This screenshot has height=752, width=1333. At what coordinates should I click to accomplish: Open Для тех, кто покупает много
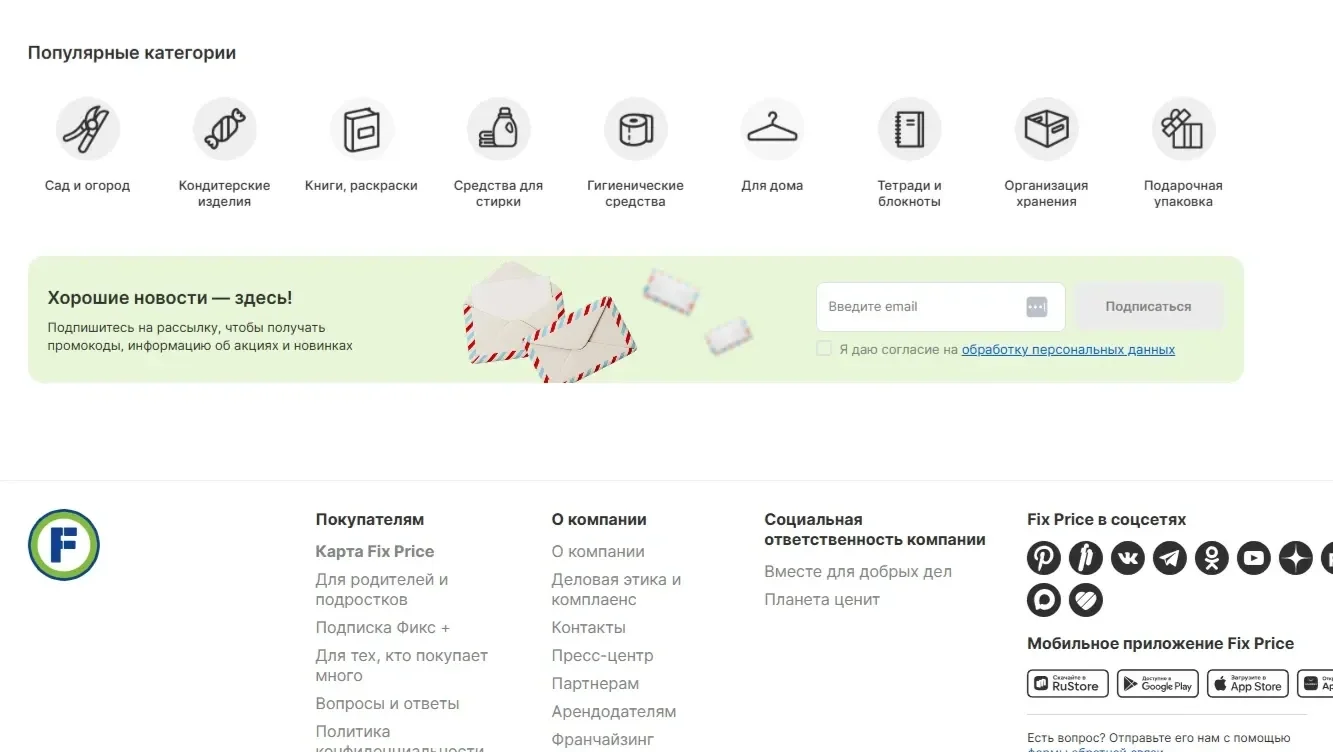point(402,666)
